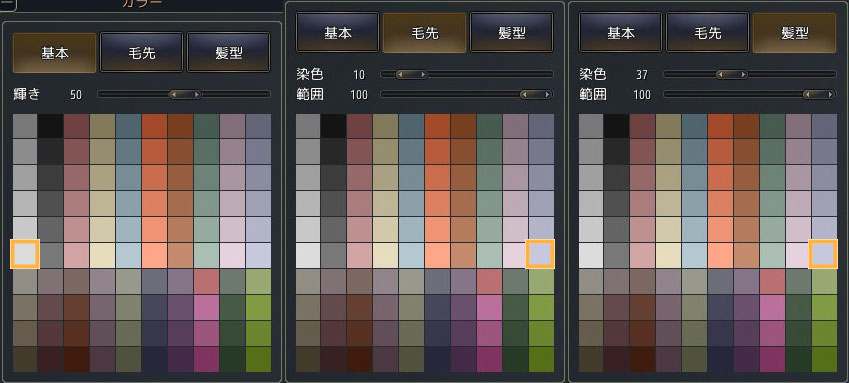Select darkest magenta swatch in the 輝き panel
The image size is (849, 383).
point(206,360)
